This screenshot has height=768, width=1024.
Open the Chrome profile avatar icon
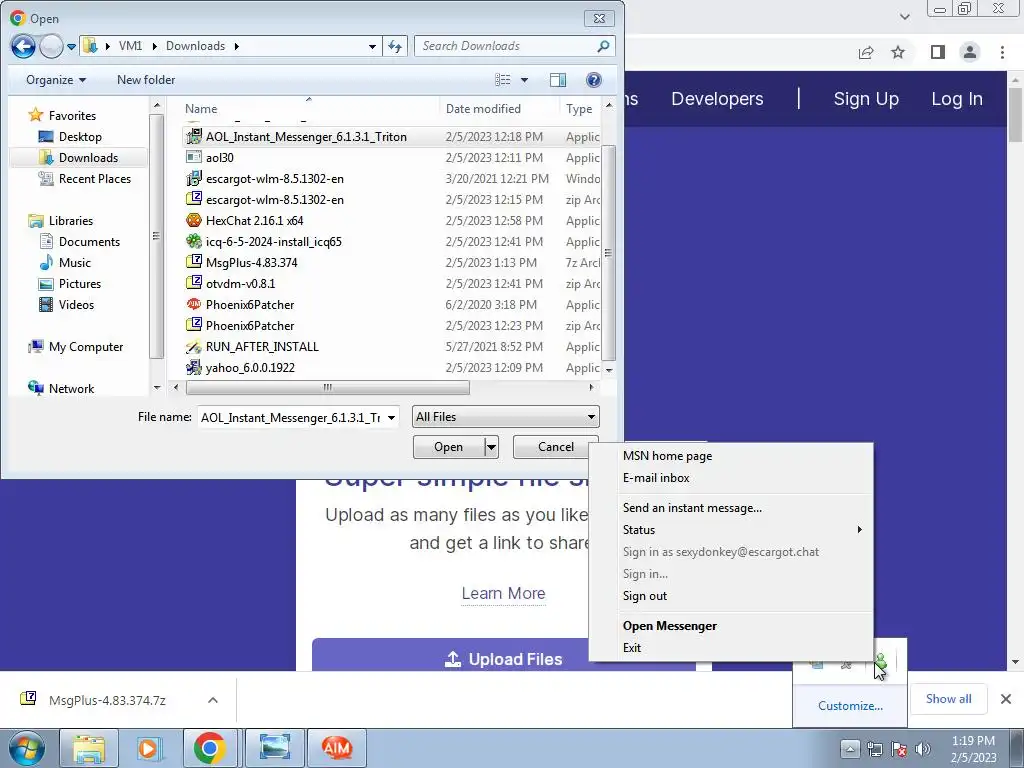pyautogui.click(x=970, y=52)
